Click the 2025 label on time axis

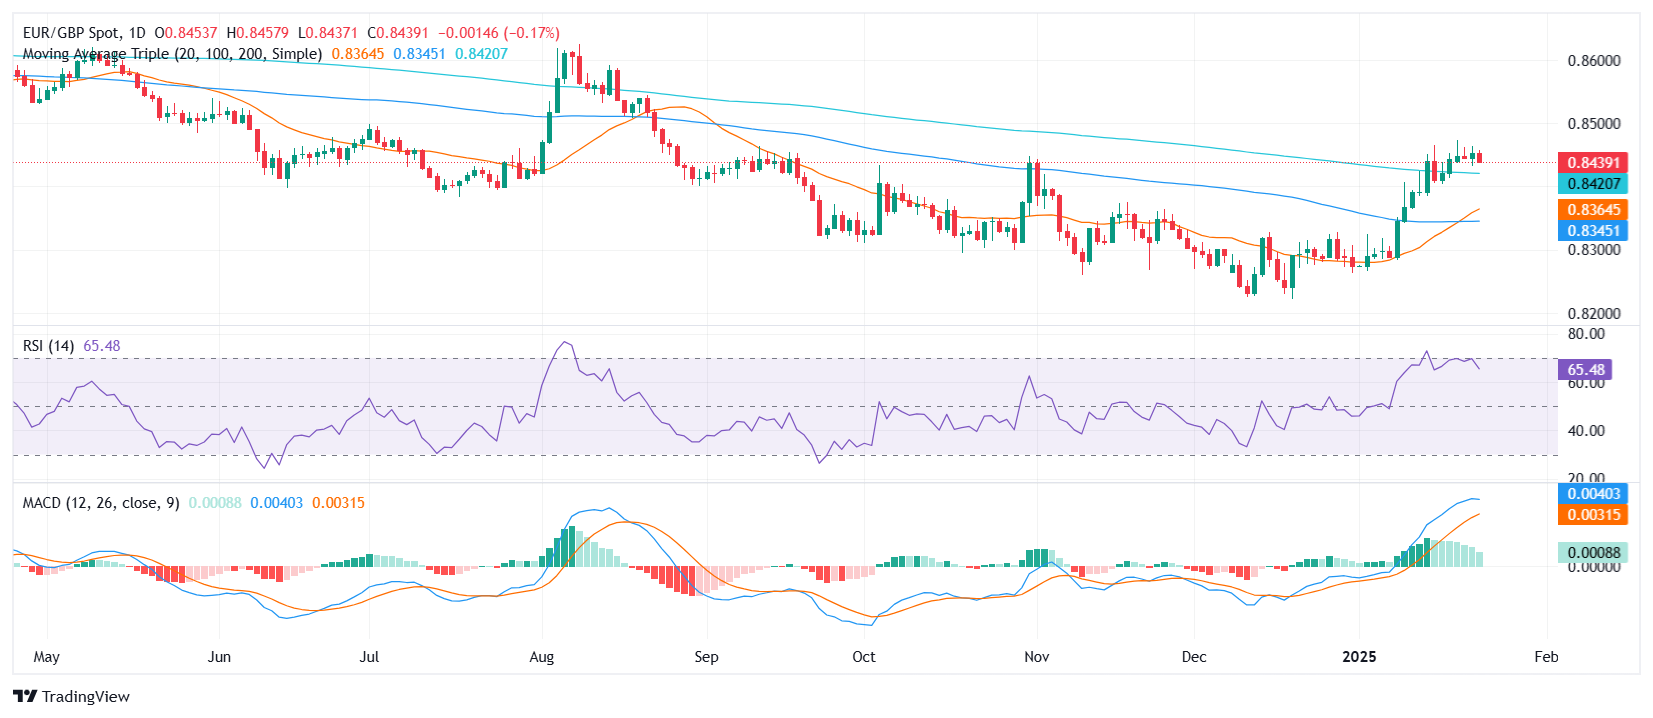[1359, 657]
